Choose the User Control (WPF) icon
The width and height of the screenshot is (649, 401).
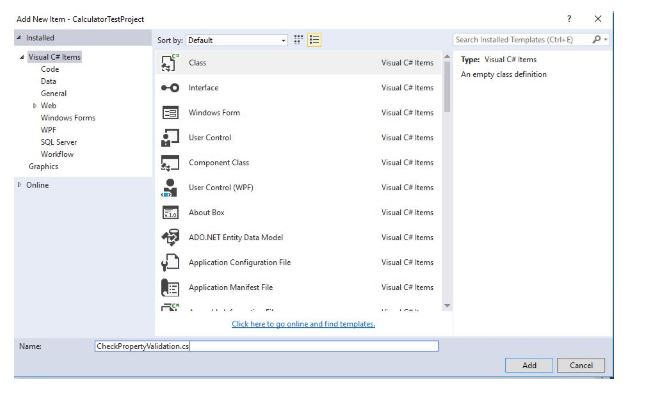click(x=169, y=188)
